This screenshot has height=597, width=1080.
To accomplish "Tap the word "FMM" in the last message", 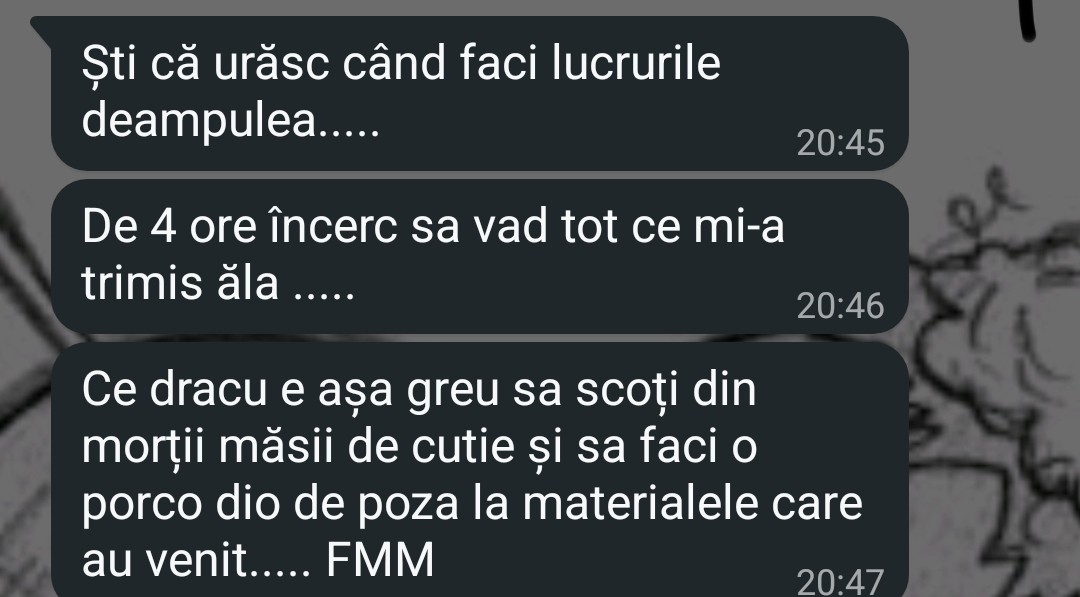I will coord(380,559).
